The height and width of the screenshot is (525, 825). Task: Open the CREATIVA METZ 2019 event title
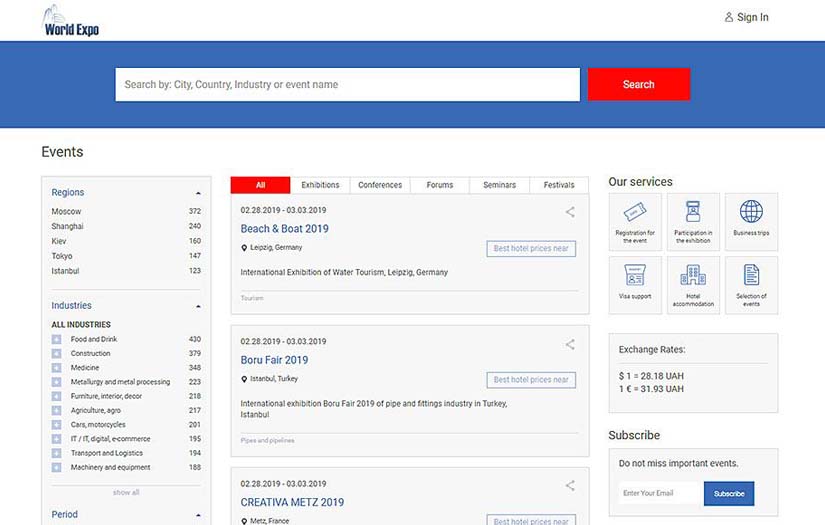tap(292, 502)
